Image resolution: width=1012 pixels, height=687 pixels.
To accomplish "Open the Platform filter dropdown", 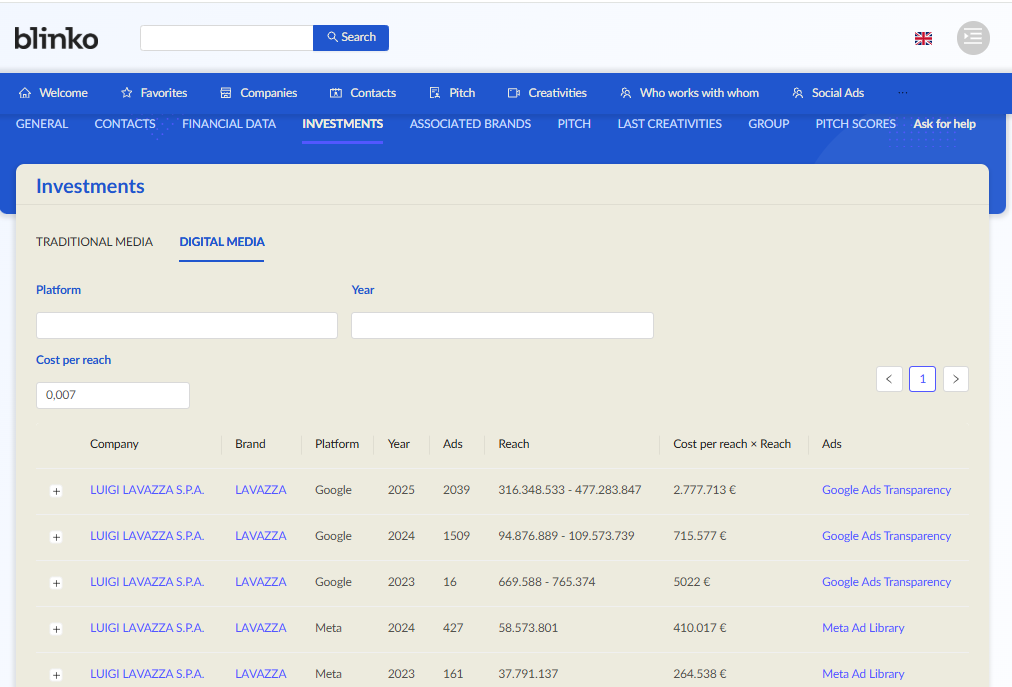I will pos(187,325).
